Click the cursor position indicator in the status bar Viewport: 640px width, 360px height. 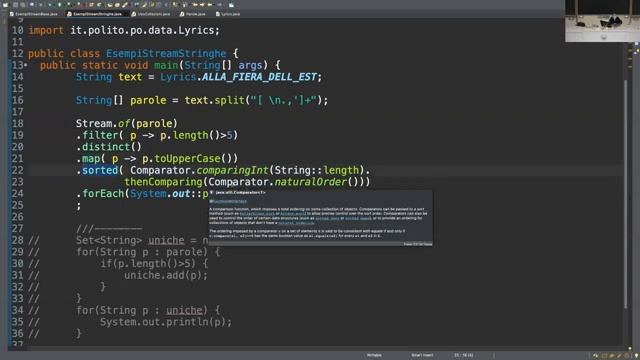464,355
